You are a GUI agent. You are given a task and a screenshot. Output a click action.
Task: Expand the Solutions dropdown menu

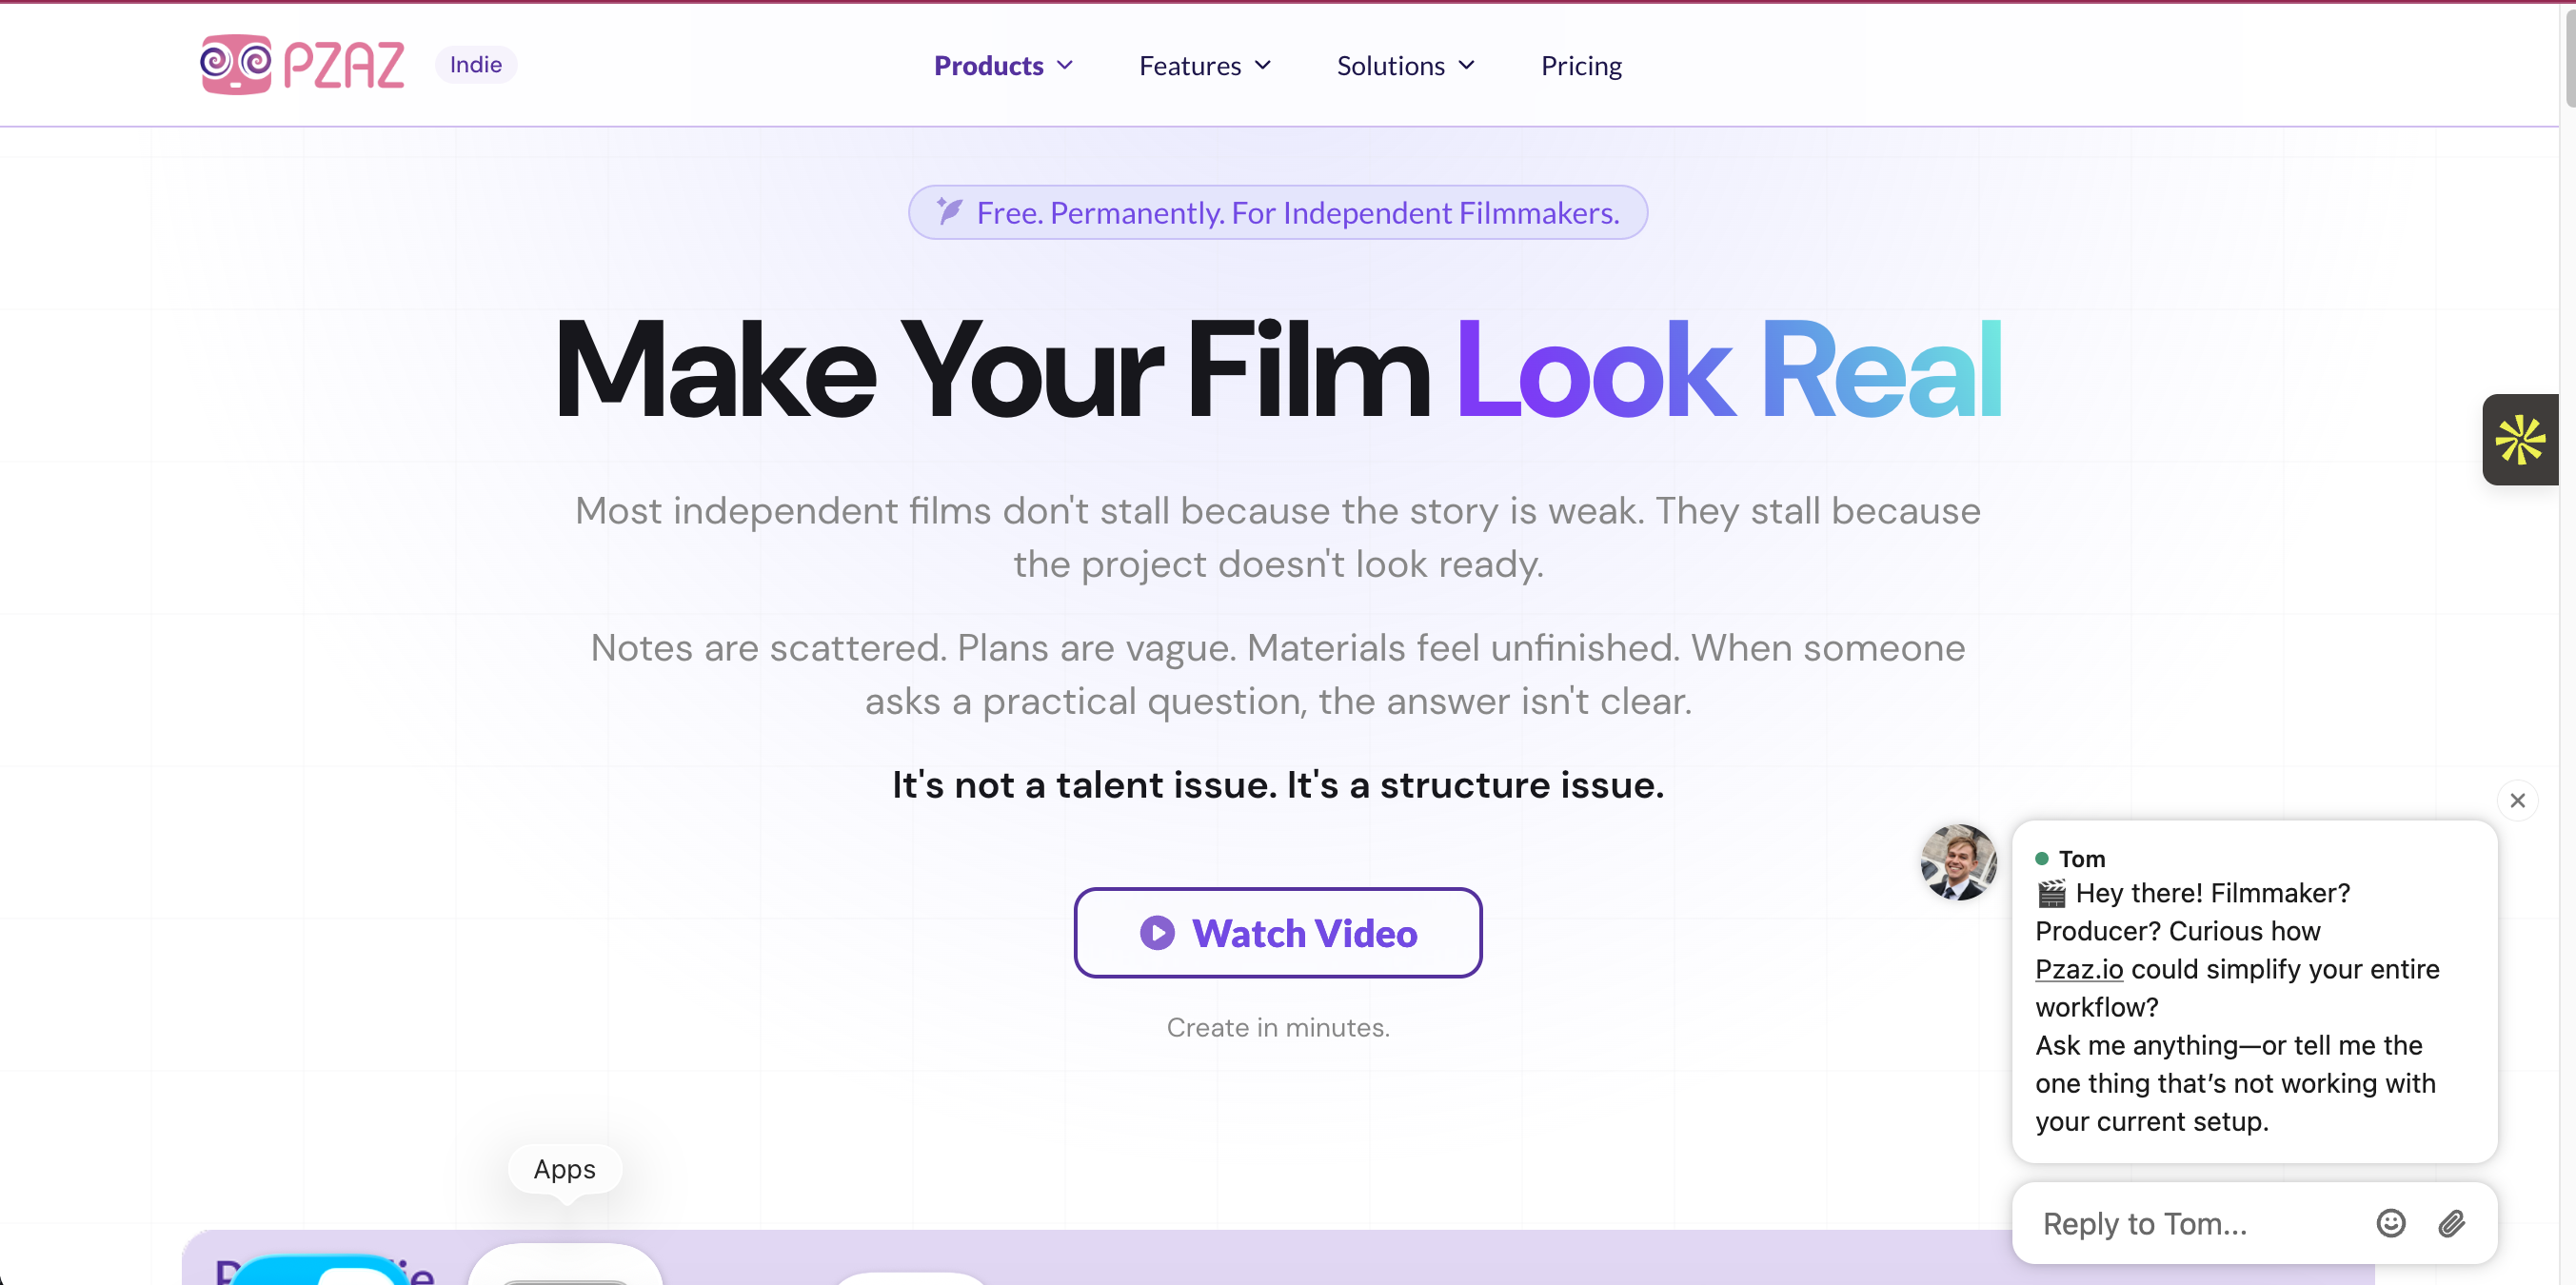click(1405, 66)
